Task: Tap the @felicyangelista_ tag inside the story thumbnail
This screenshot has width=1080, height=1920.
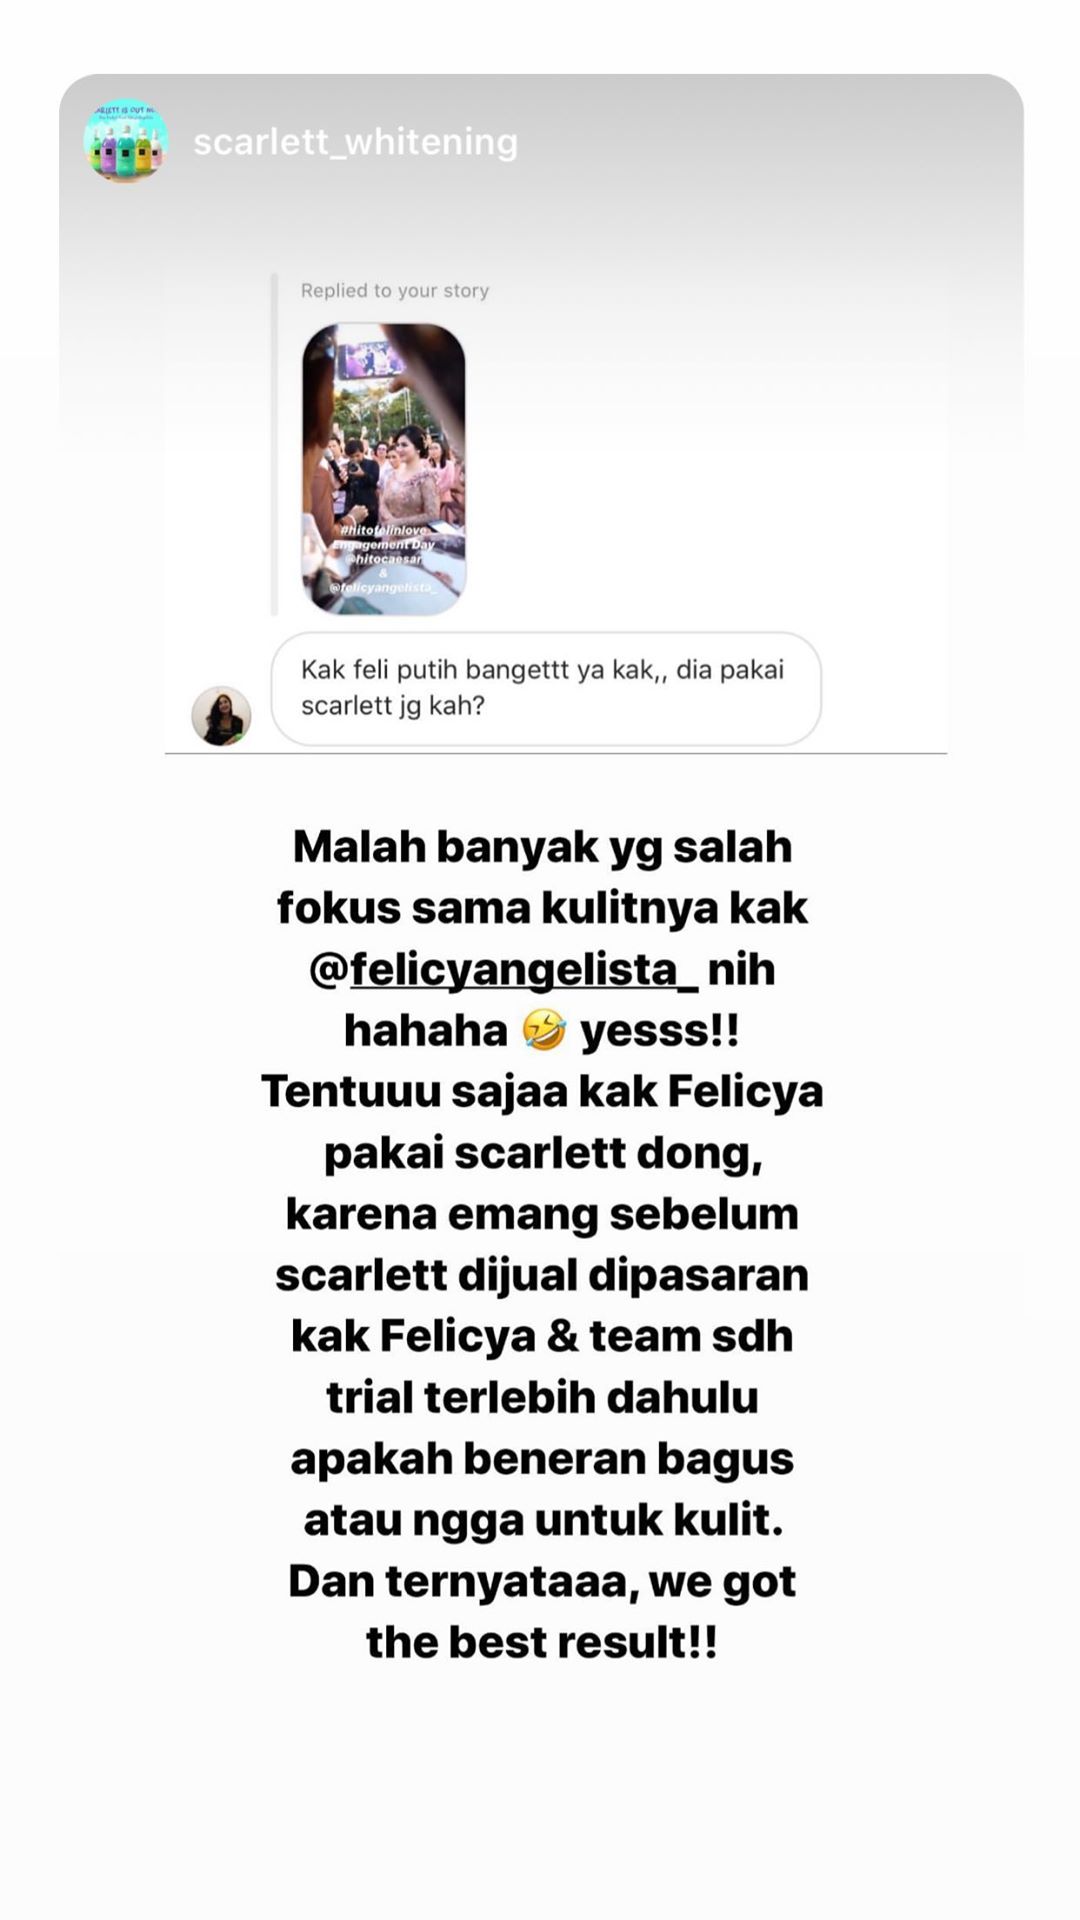Action: tap(384, 587)
